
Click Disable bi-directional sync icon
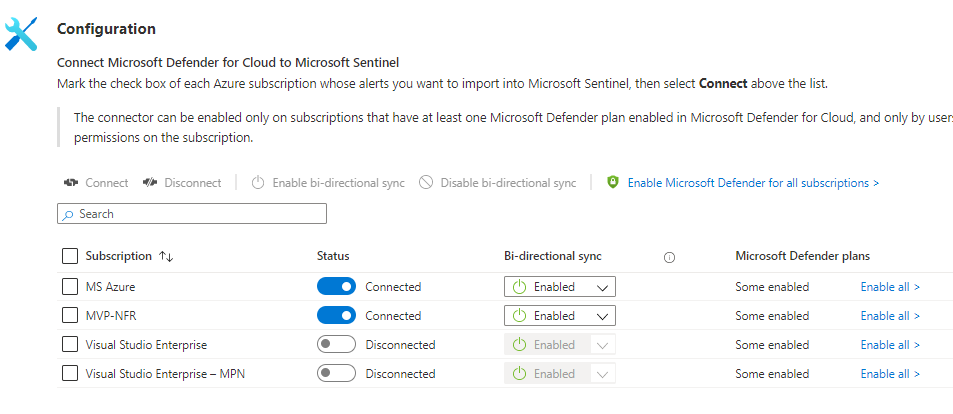(x=426, y=183)
